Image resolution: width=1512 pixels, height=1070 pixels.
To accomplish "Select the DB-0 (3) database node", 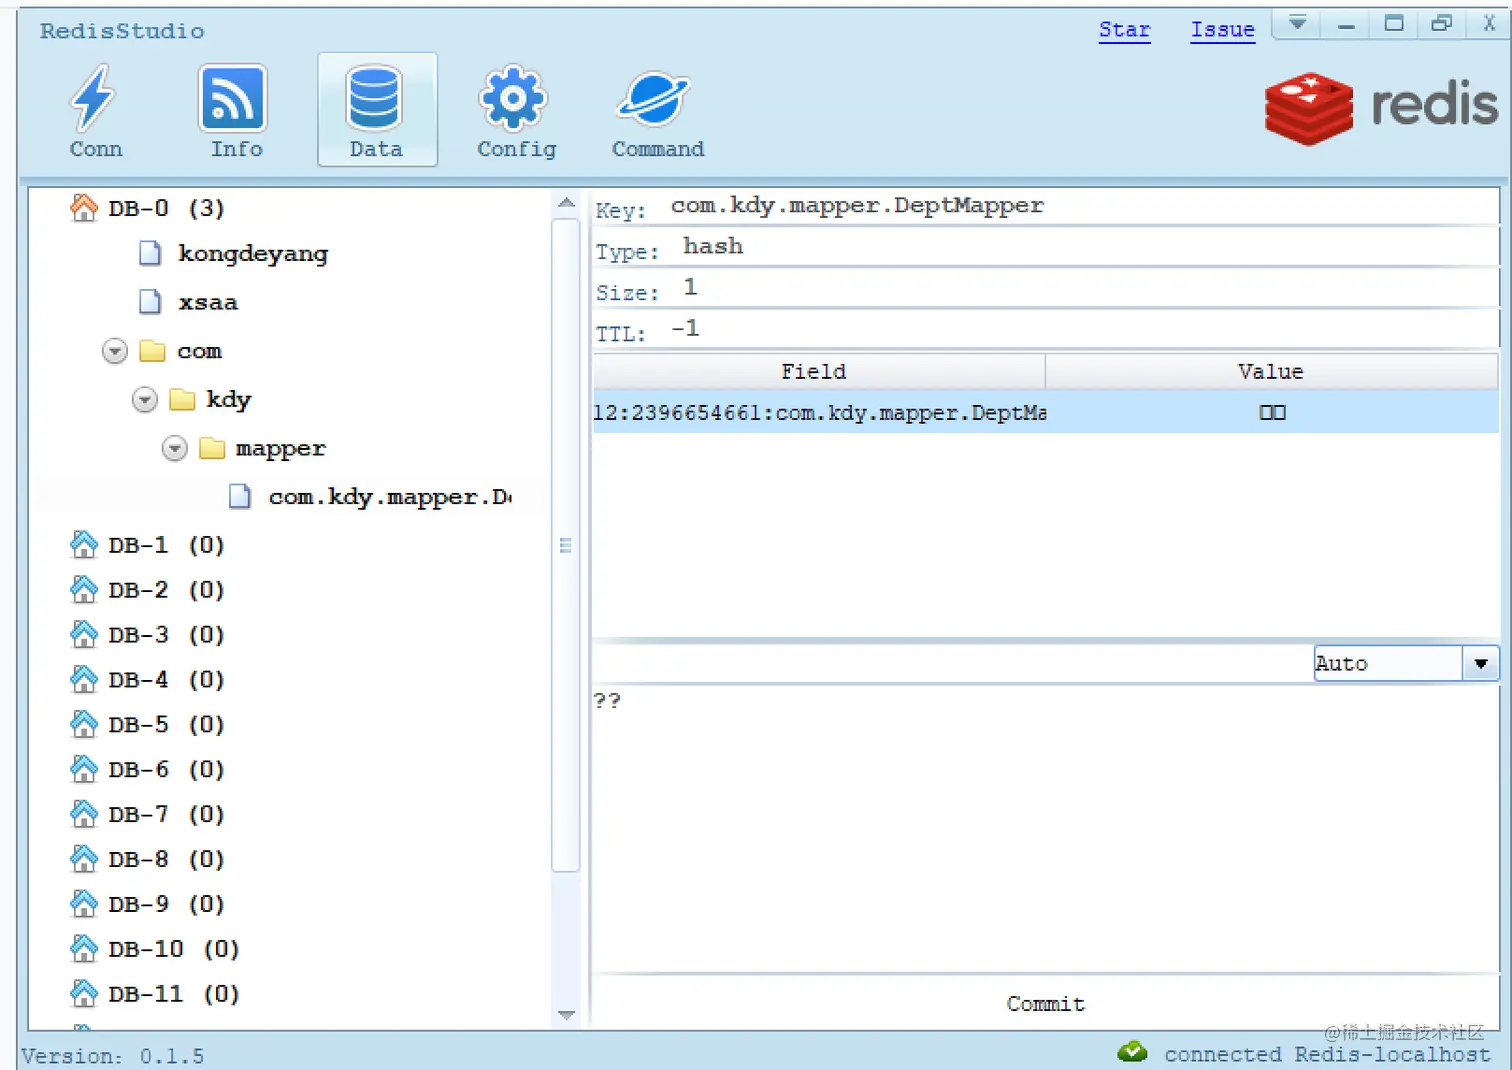I will [x=166, y=208].
